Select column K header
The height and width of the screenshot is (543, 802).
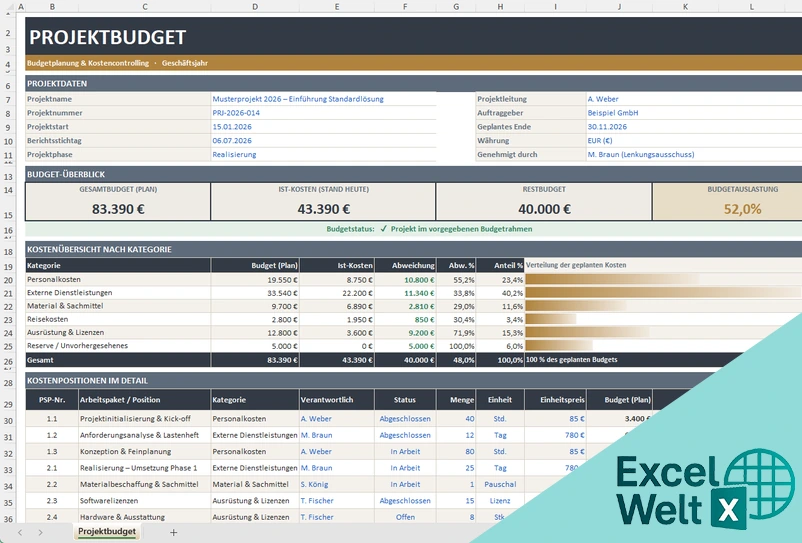[x=685, y=7]
